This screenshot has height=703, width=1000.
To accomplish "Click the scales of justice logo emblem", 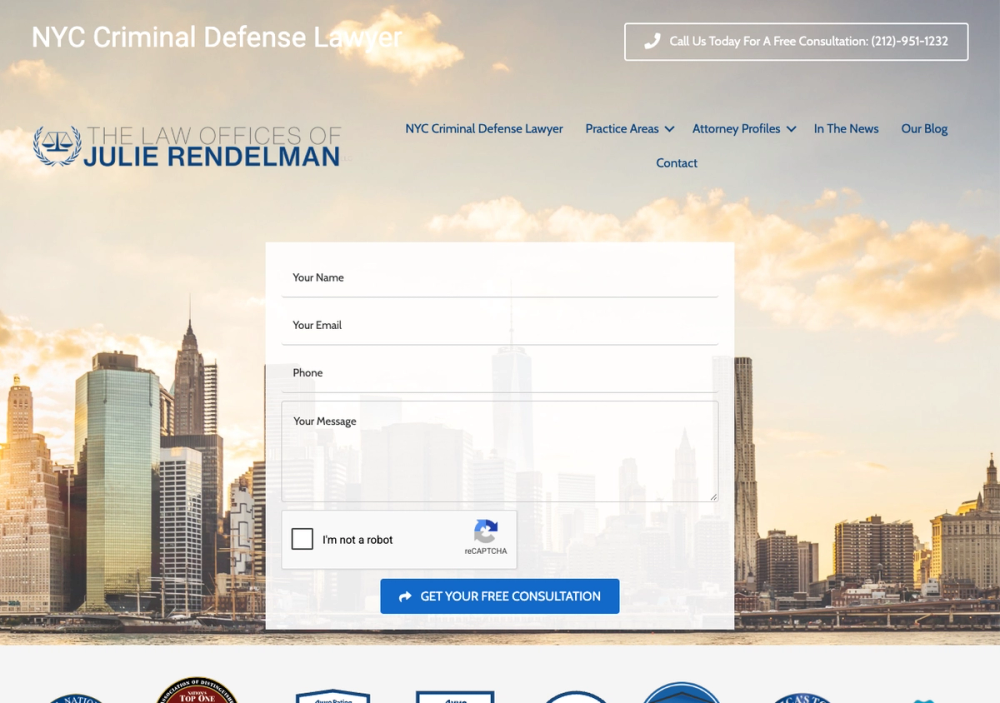I will pyautogui.click(x=57, y=145).
